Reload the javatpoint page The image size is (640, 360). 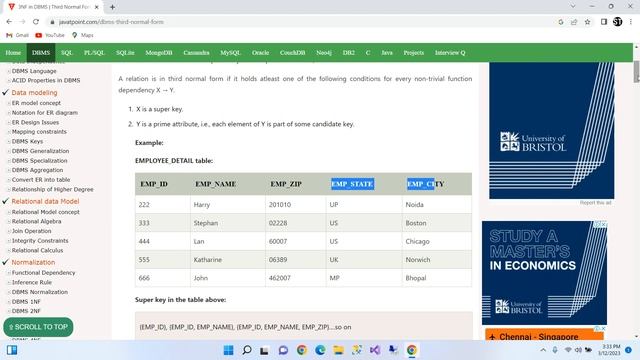click(36, 22)
